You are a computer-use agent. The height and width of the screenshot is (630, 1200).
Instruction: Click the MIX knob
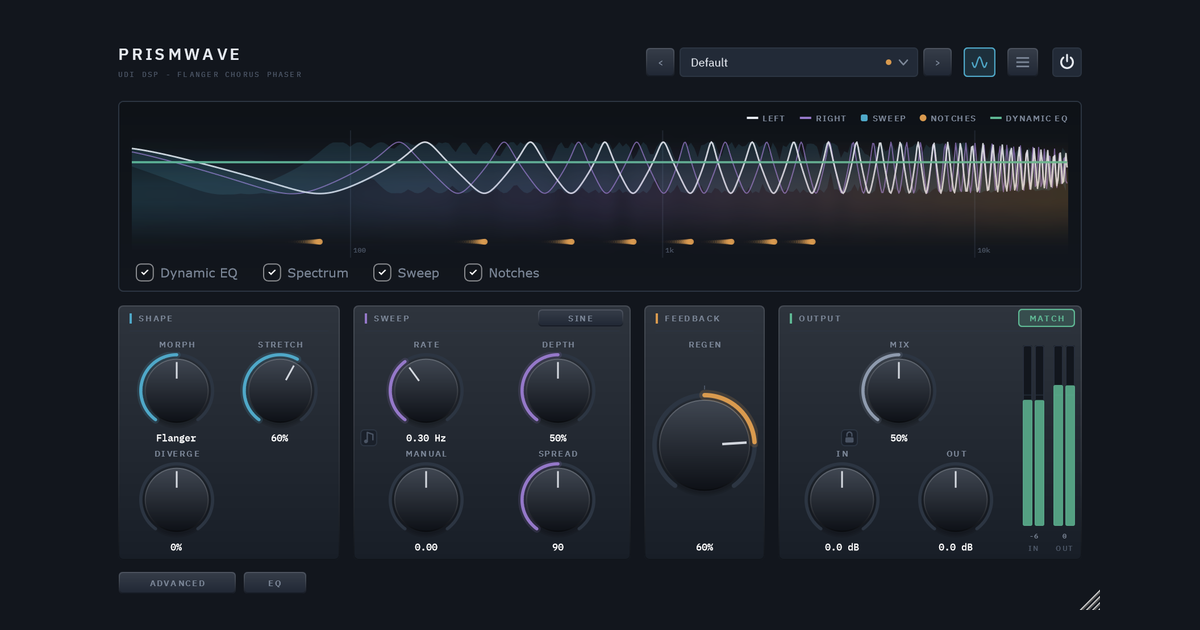click(x=899, y=390)
